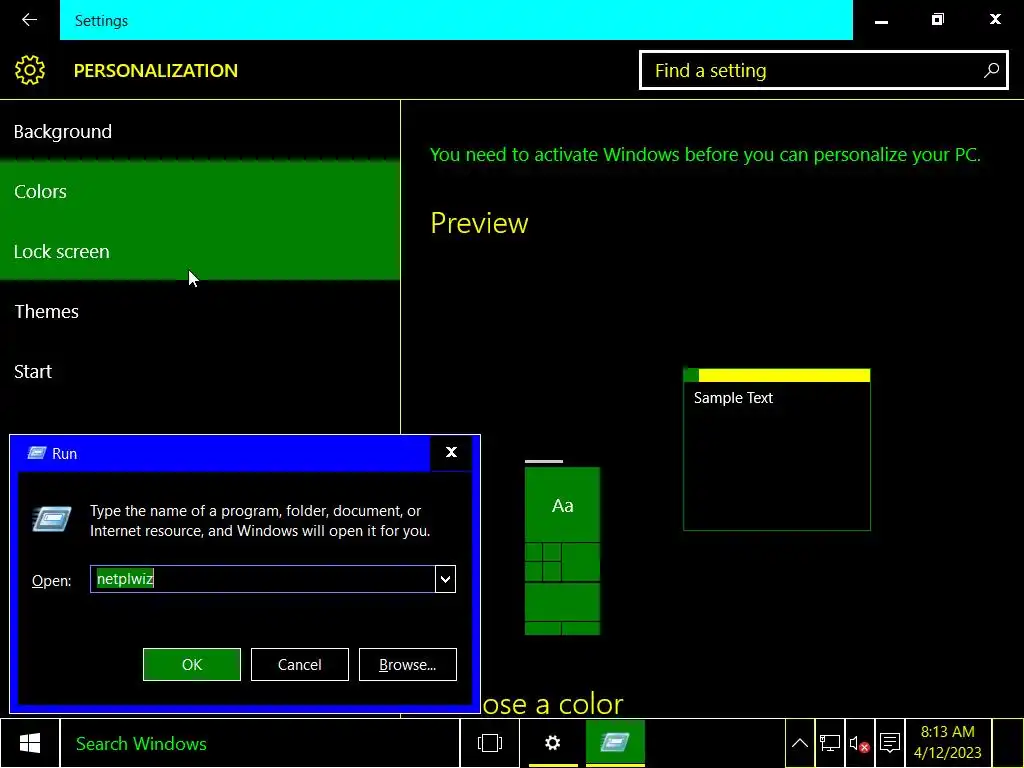Open the muted volume tray icon
The width and height of the screenshot is (1024, 768).
[x=859, y=743]
